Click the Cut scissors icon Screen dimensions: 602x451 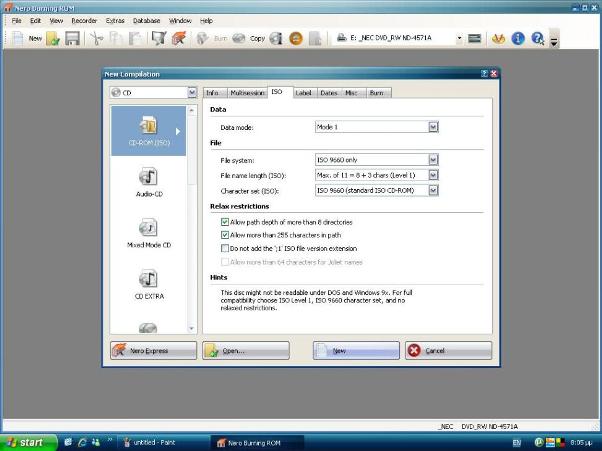97,38
